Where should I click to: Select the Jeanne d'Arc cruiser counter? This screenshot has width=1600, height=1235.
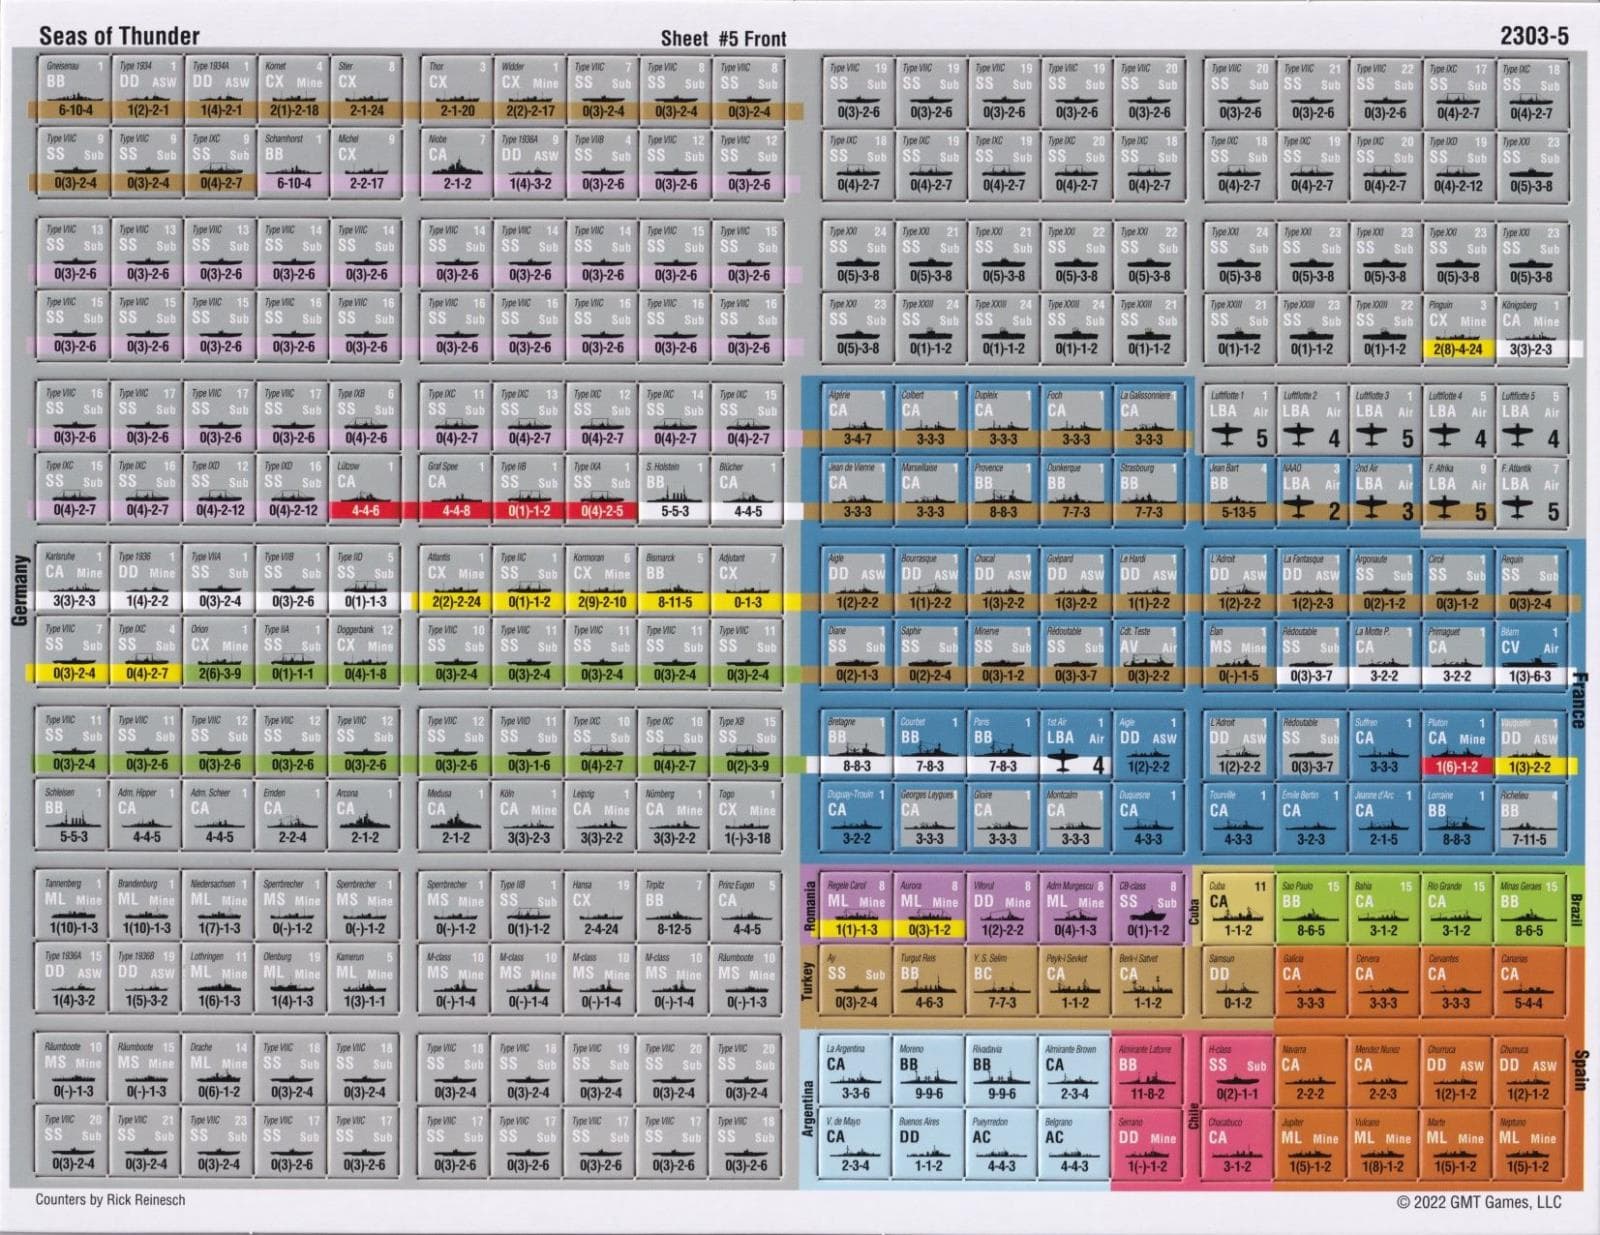click(x=1385, y=819)
